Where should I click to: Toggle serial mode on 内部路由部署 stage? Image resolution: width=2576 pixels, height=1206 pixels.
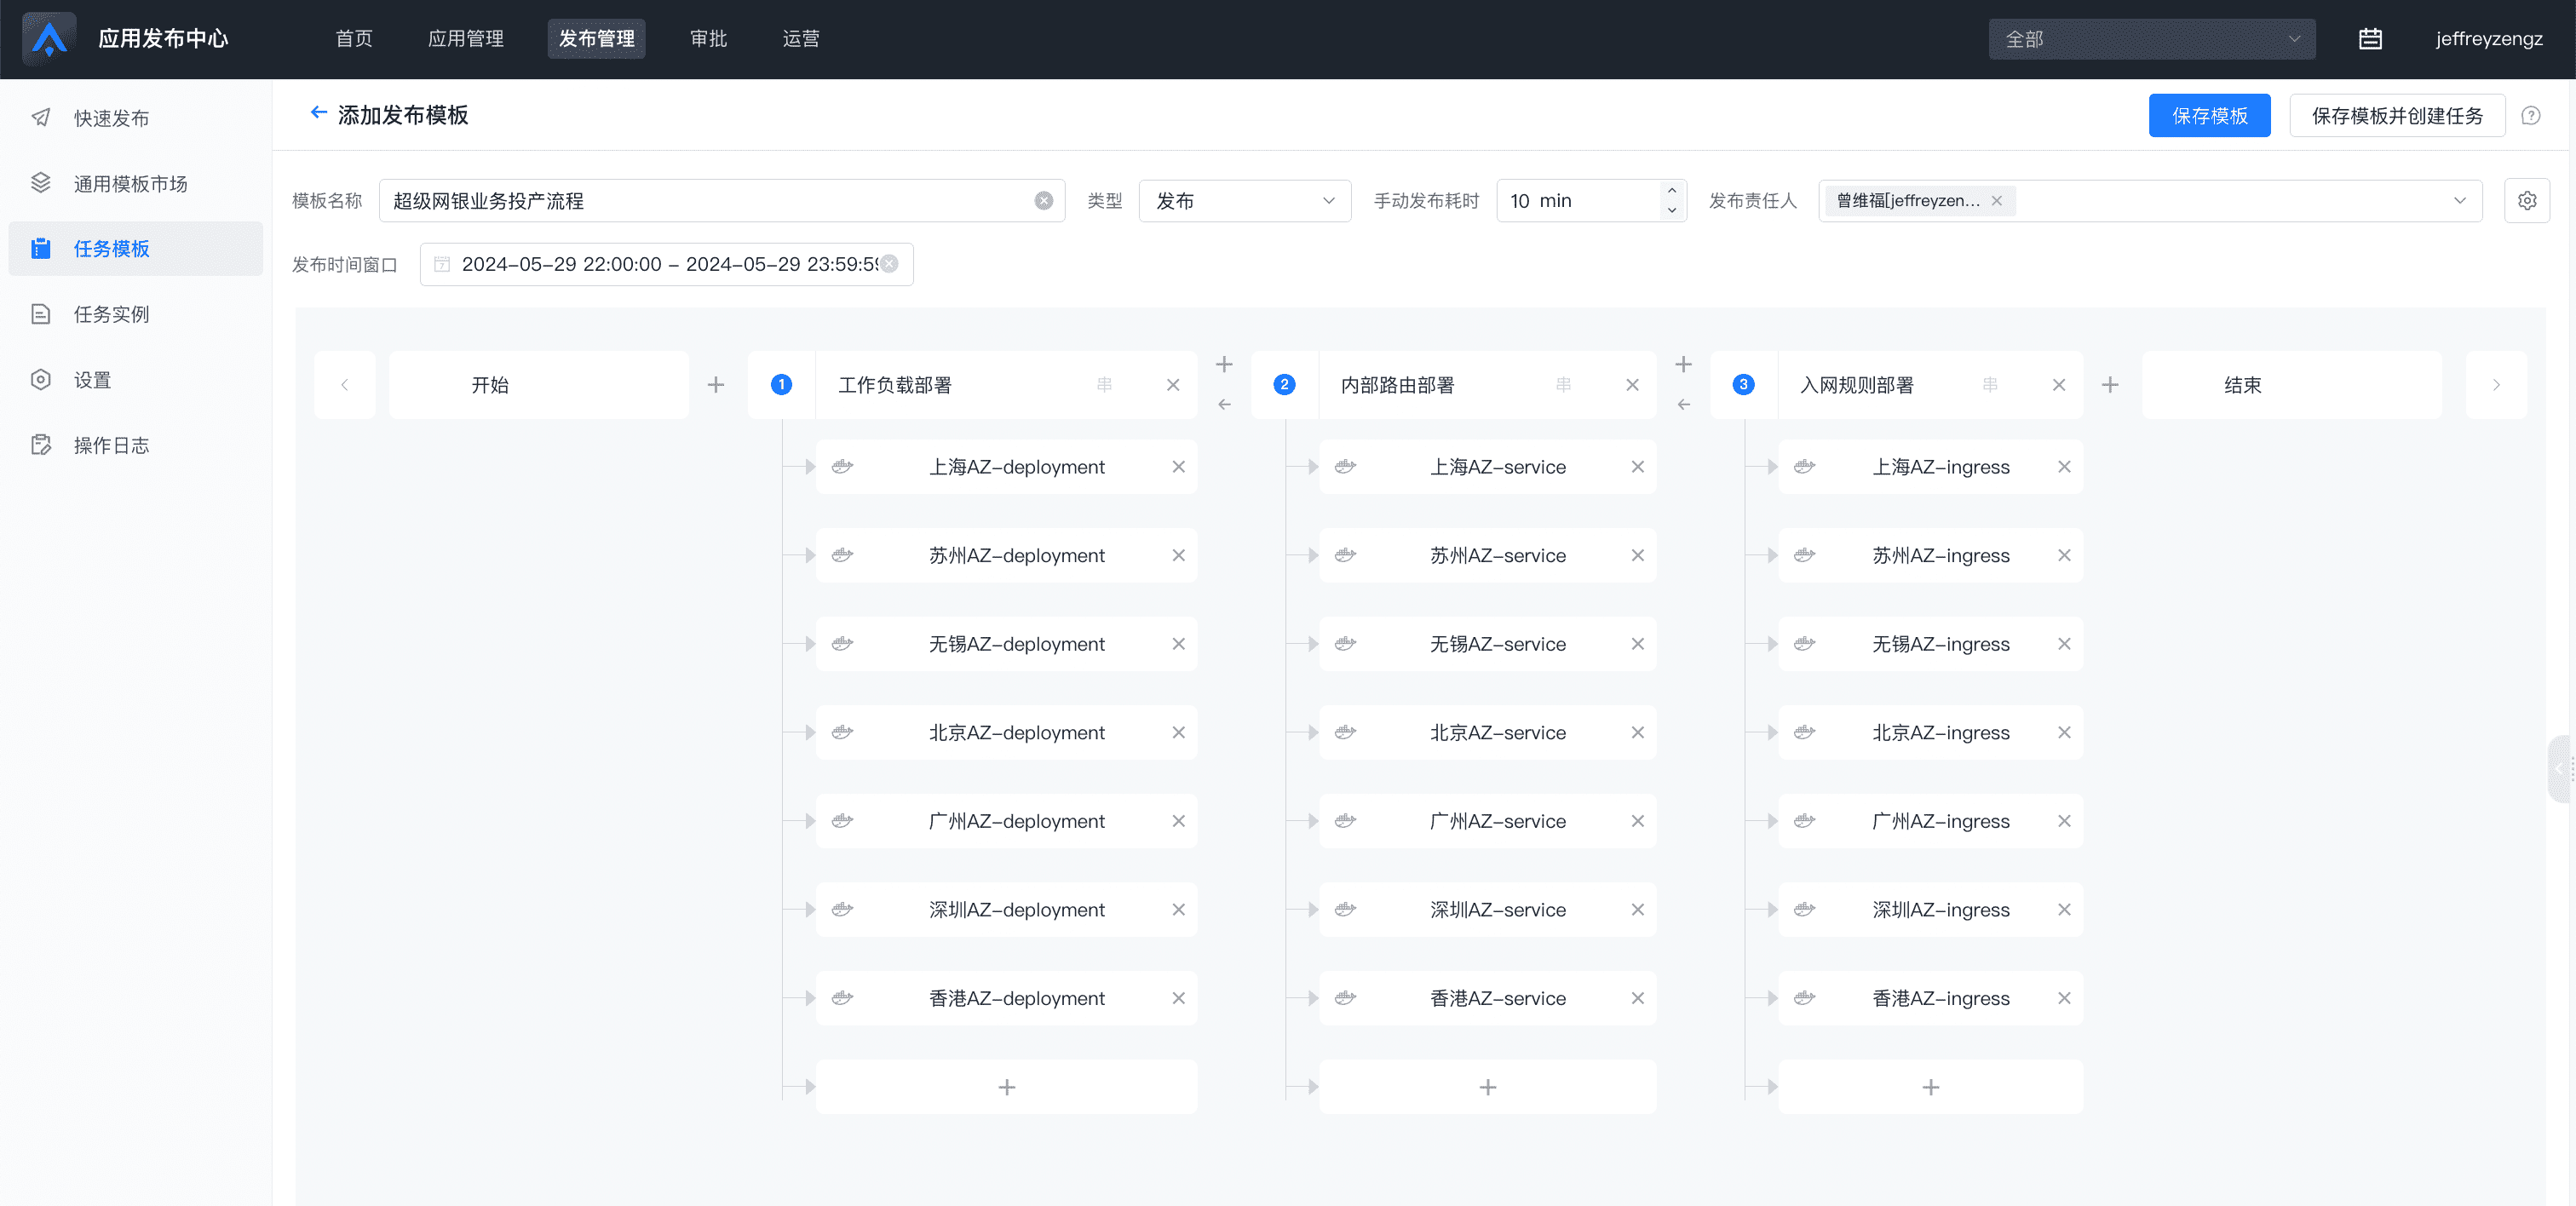pyautogui.click(x=1563, y=385)
